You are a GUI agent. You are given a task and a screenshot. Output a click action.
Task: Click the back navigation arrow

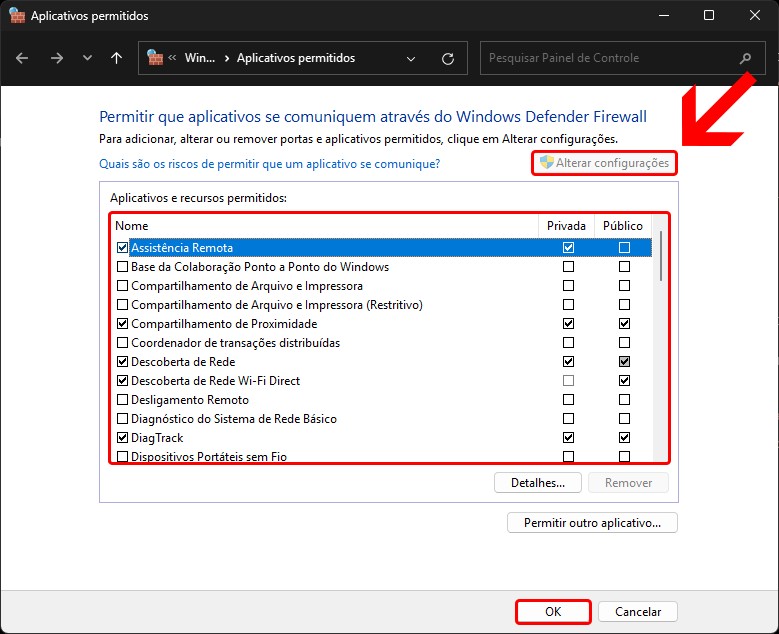click(x=23, y=58)
